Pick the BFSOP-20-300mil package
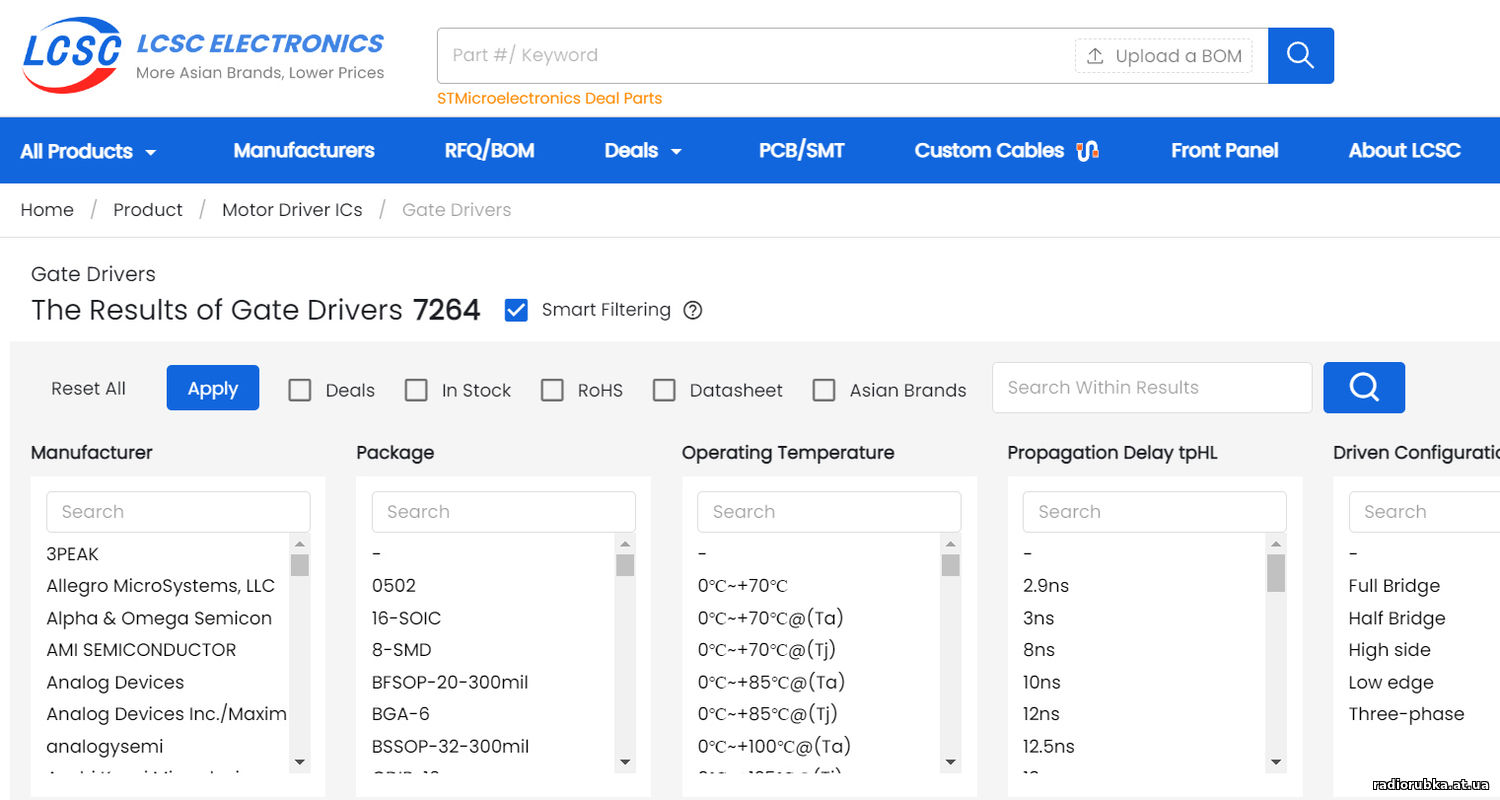Viewport: 1500px width, 800px height. 450,682
